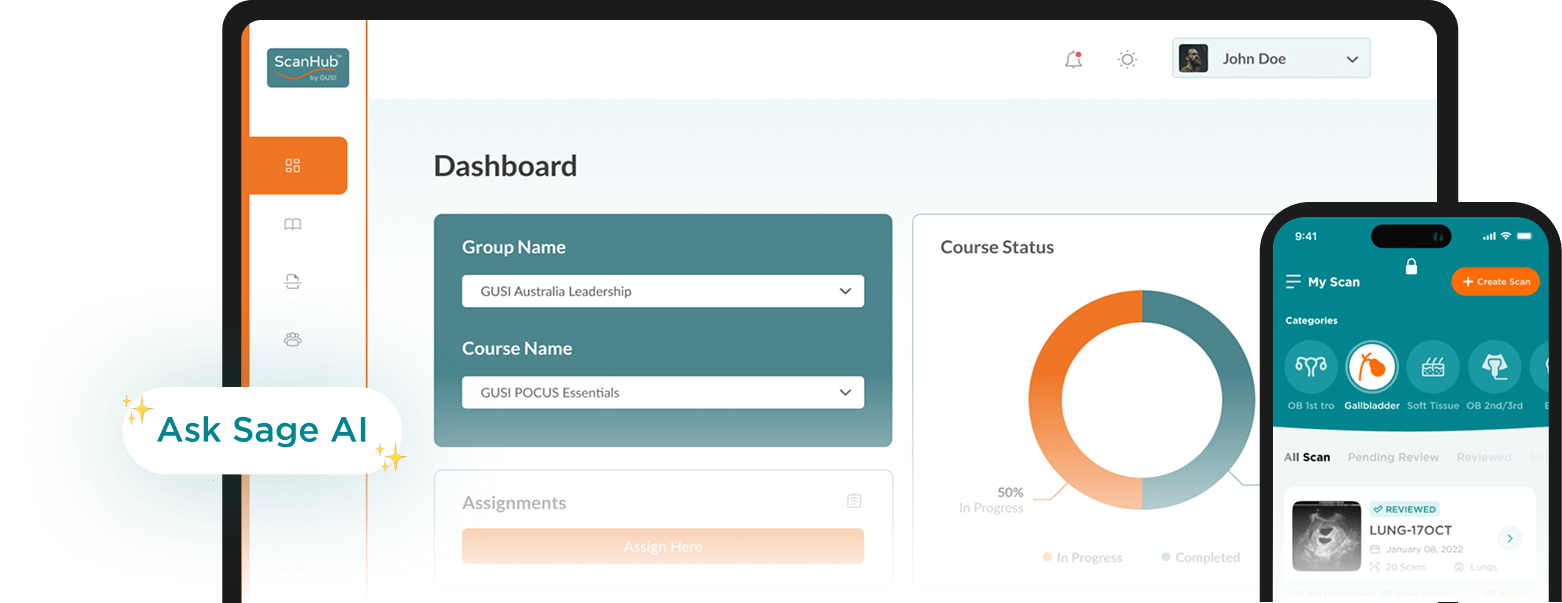Switch to the All Scan tab
Viewport: 1562px width, 603px height.
pyautogui.click(x=1307, y=457)
